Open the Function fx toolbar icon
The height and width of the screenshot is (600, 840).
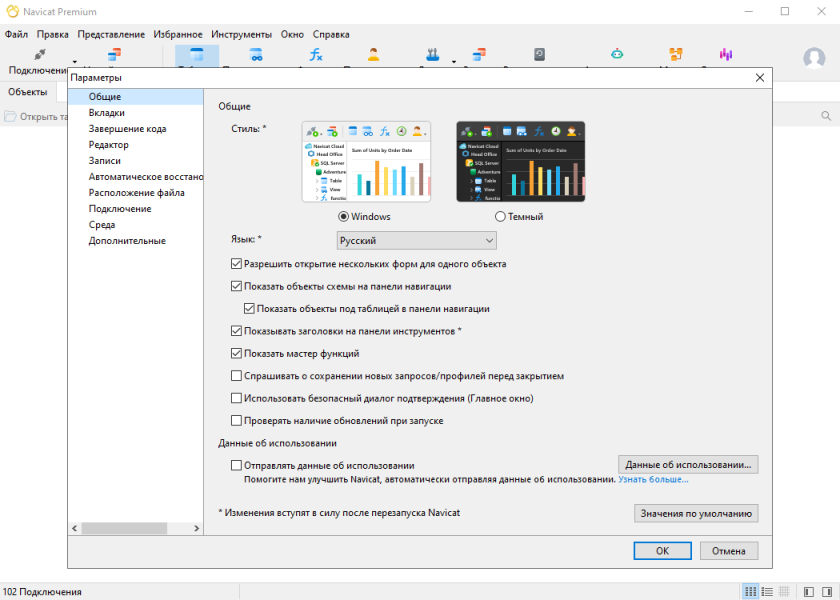tap(316, 54)
